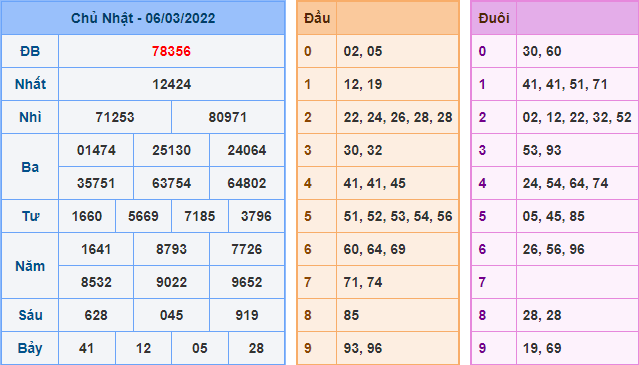Click the 'ĐB' row label
The image size is (639, 365).
pos(30,51)
